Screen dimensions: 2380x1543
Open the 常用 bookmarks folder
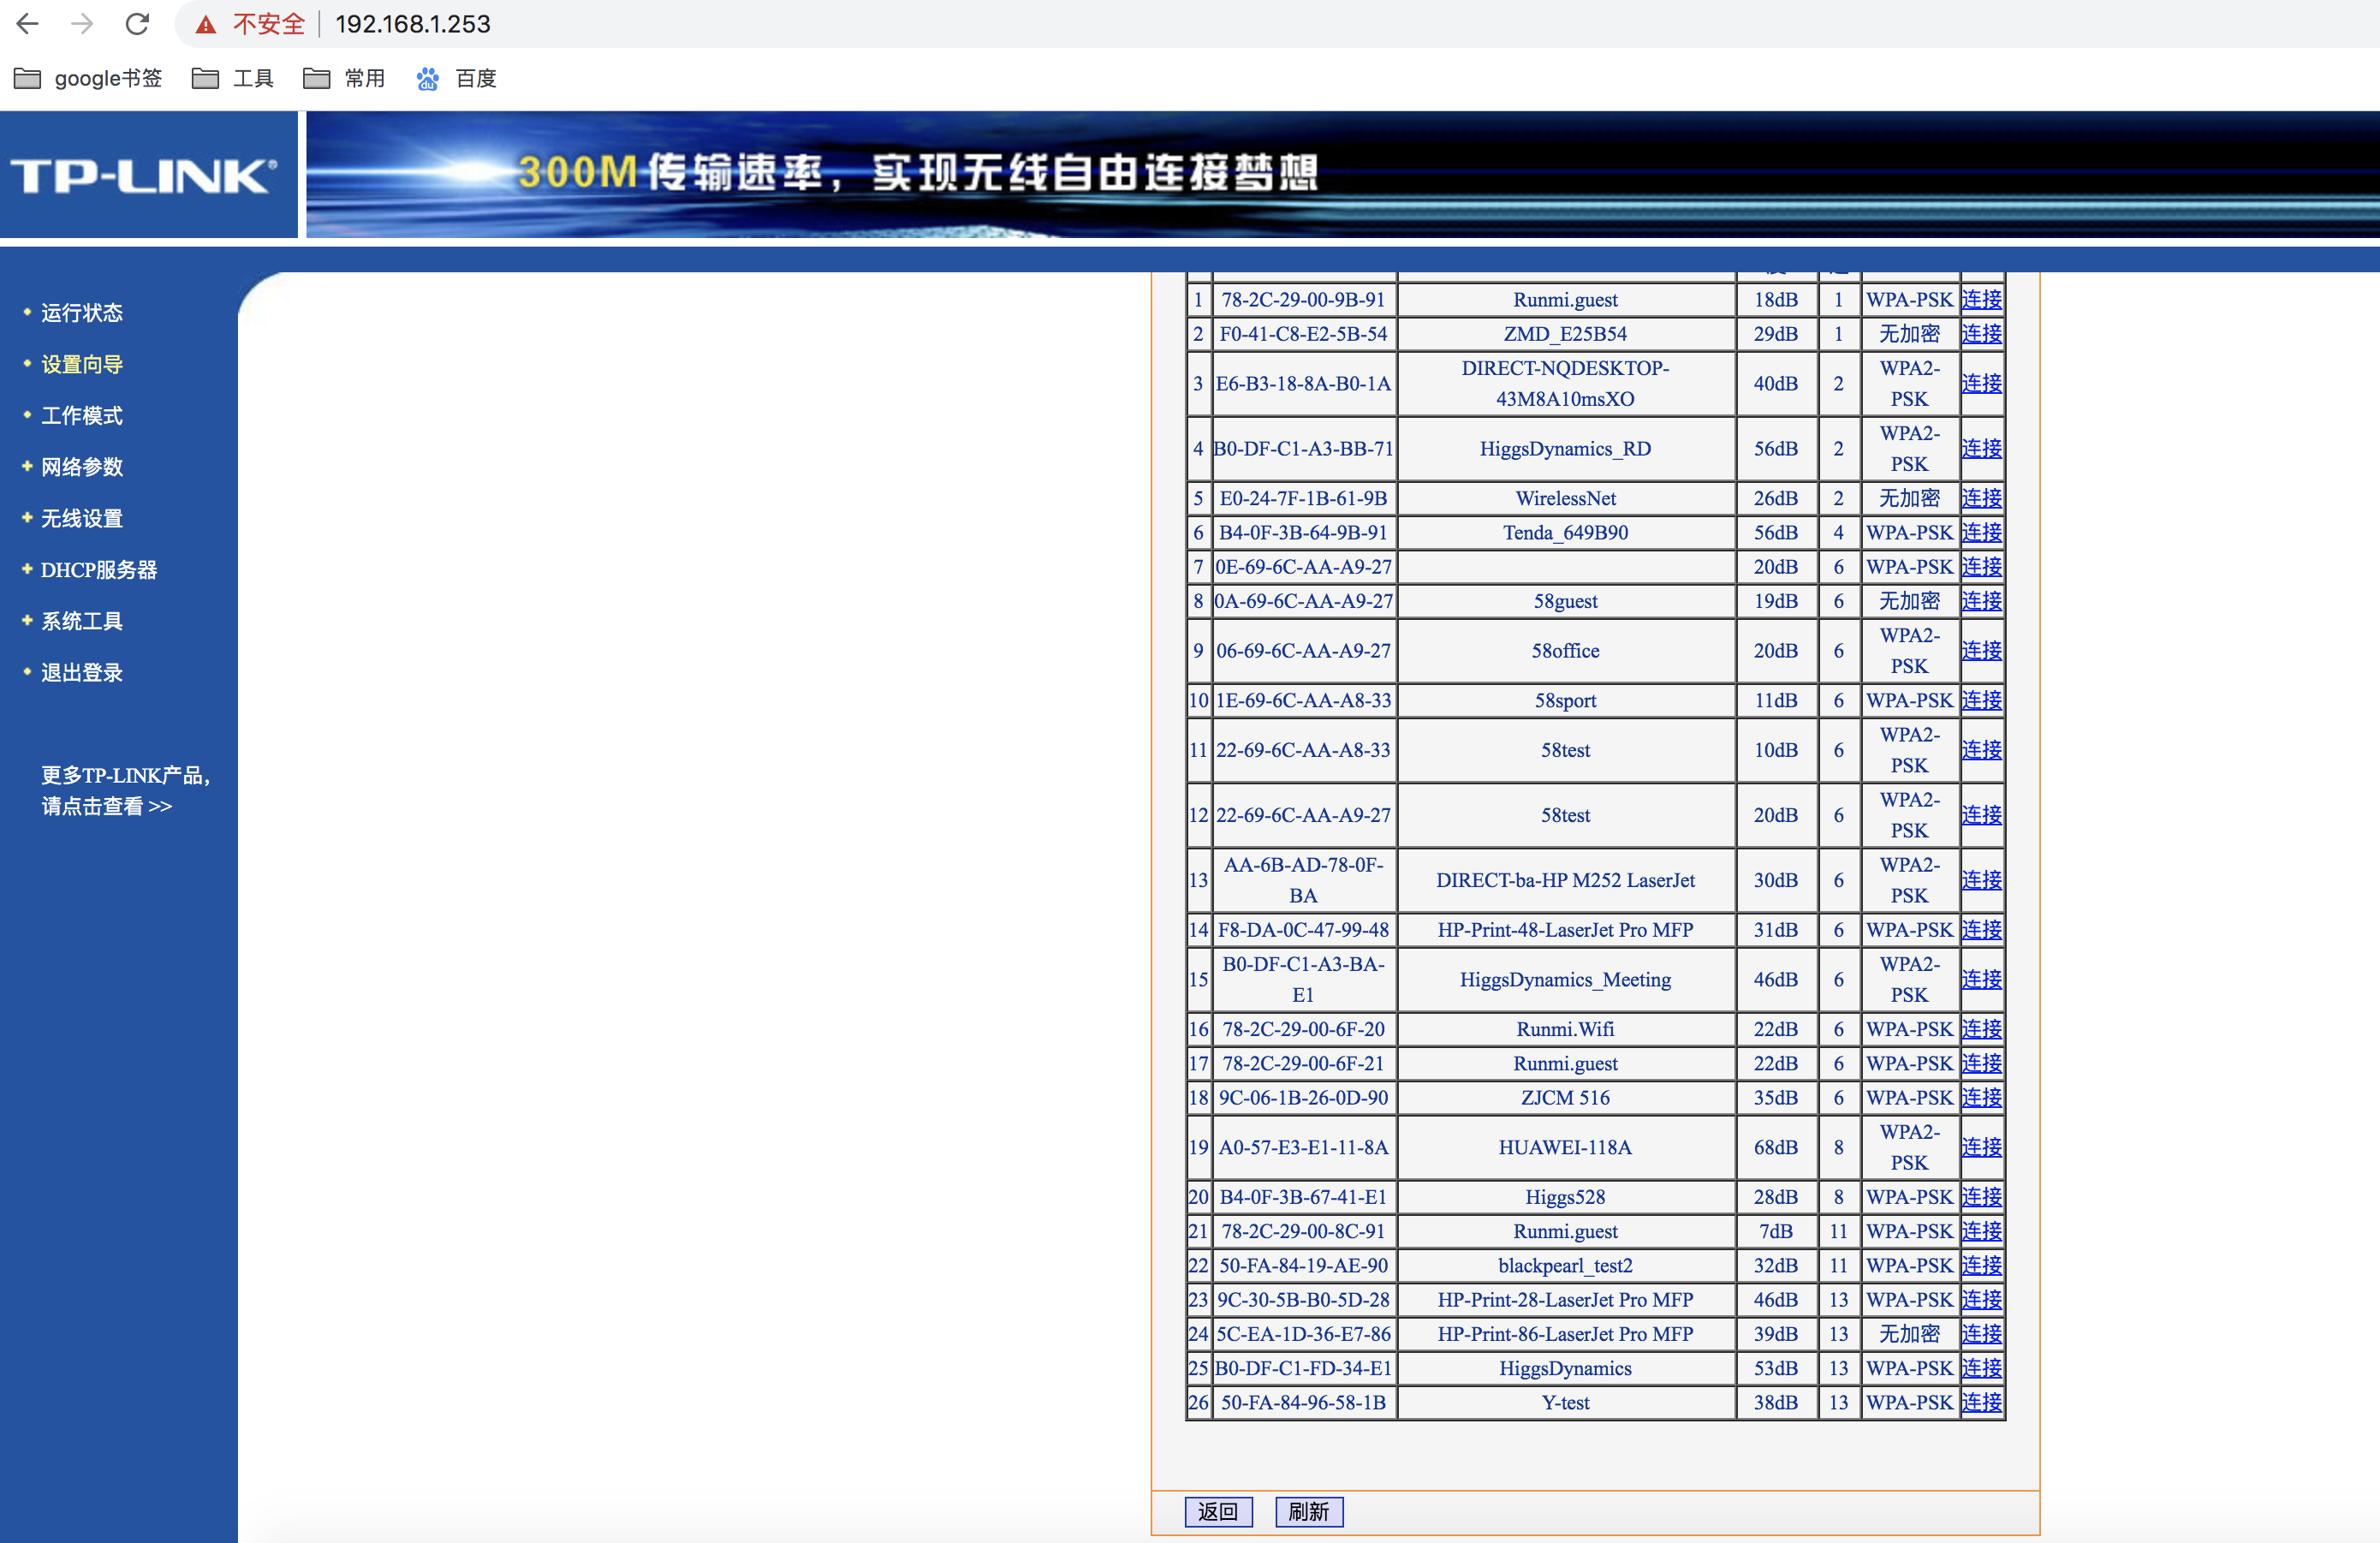345,78
